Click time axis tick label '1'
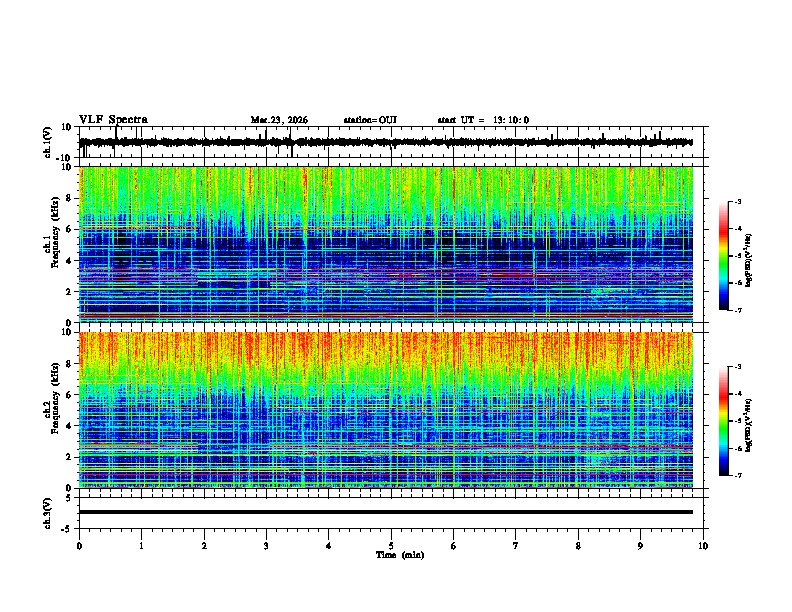 click(x=141, y=546)
